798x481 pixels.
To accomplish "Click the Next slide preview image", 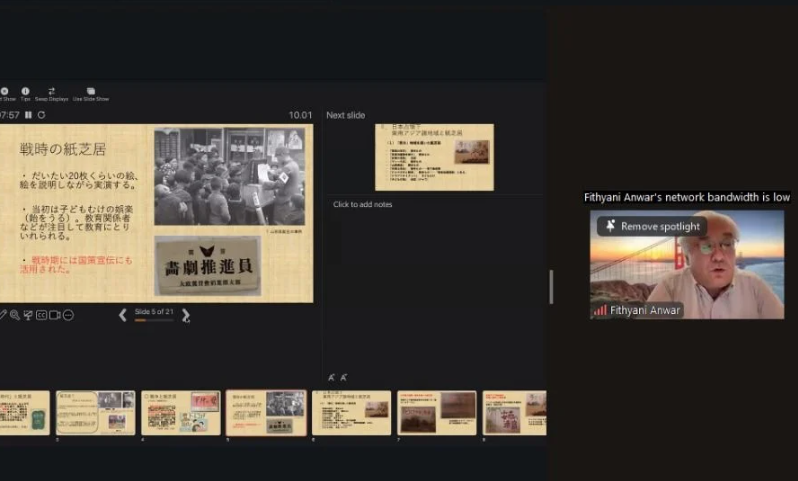I will (x=434, y=156).
